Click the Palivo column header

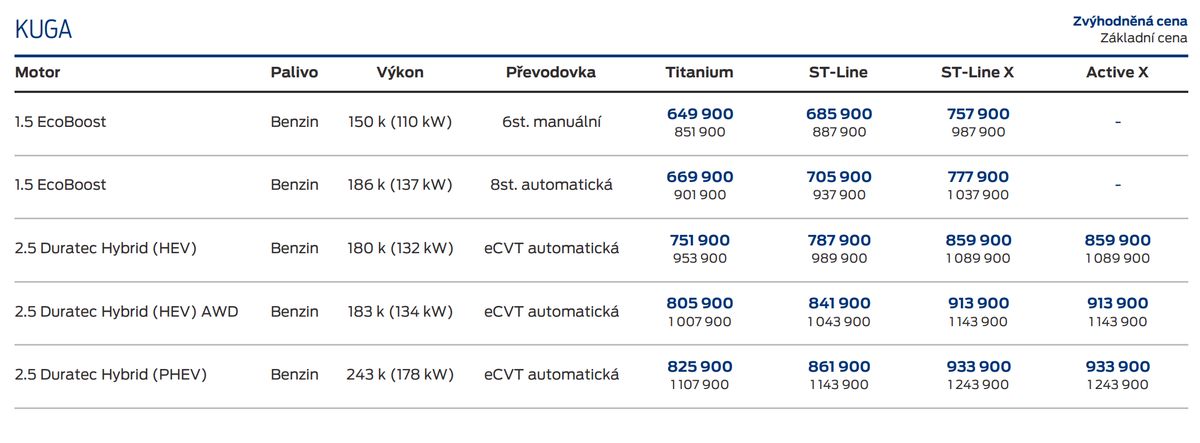[294, 73]
